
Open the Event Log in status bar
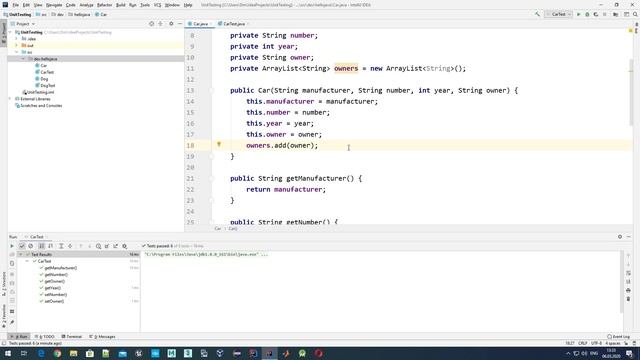[618, 337]
